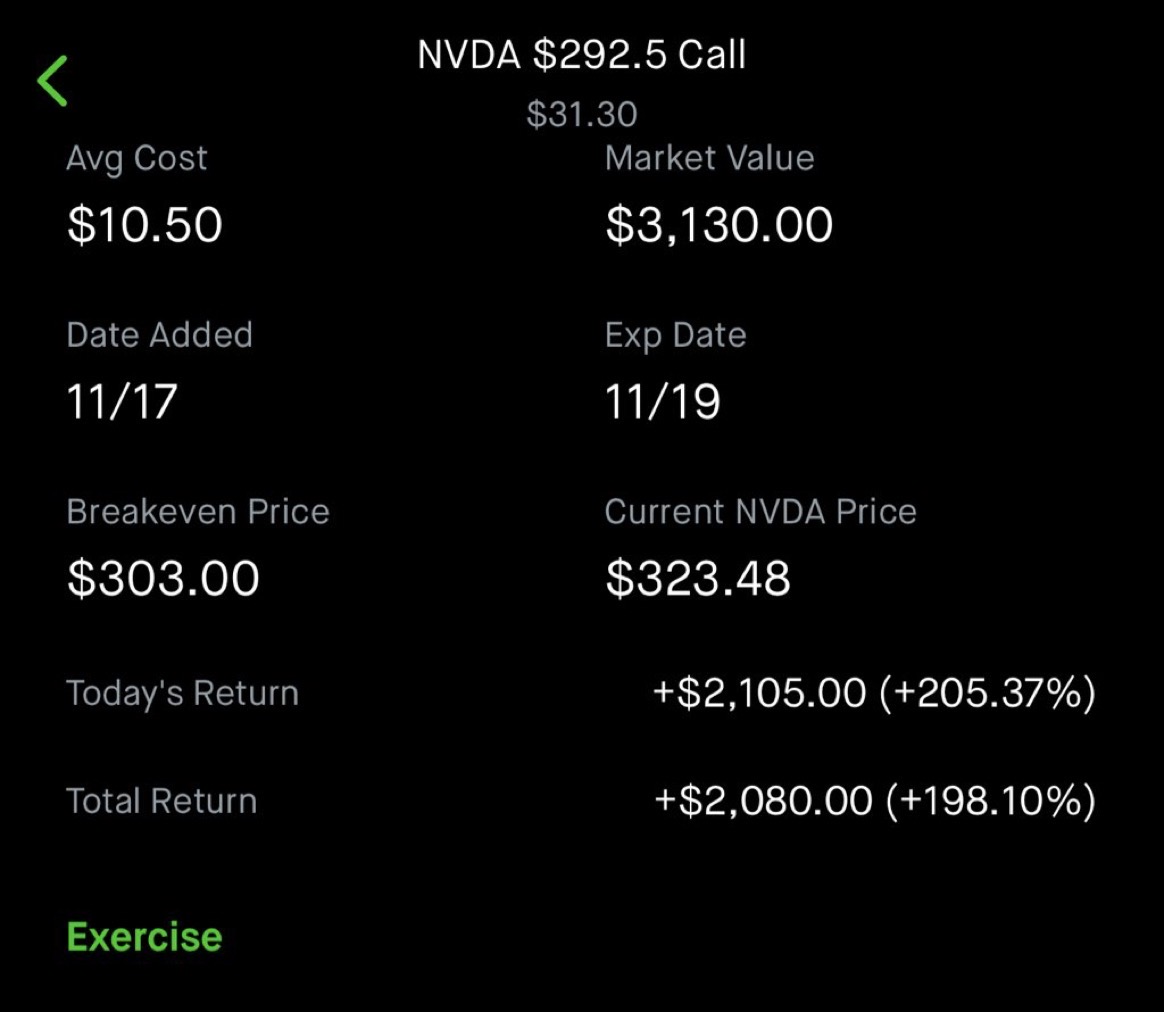Select the $10.50 average cost value
This screenshot has height=1012, width=1164.
(x=144, y=224)
